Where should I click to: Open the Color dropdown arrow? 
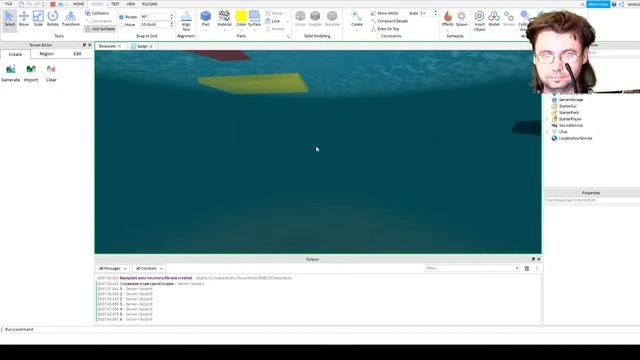(x=241, y=30)
